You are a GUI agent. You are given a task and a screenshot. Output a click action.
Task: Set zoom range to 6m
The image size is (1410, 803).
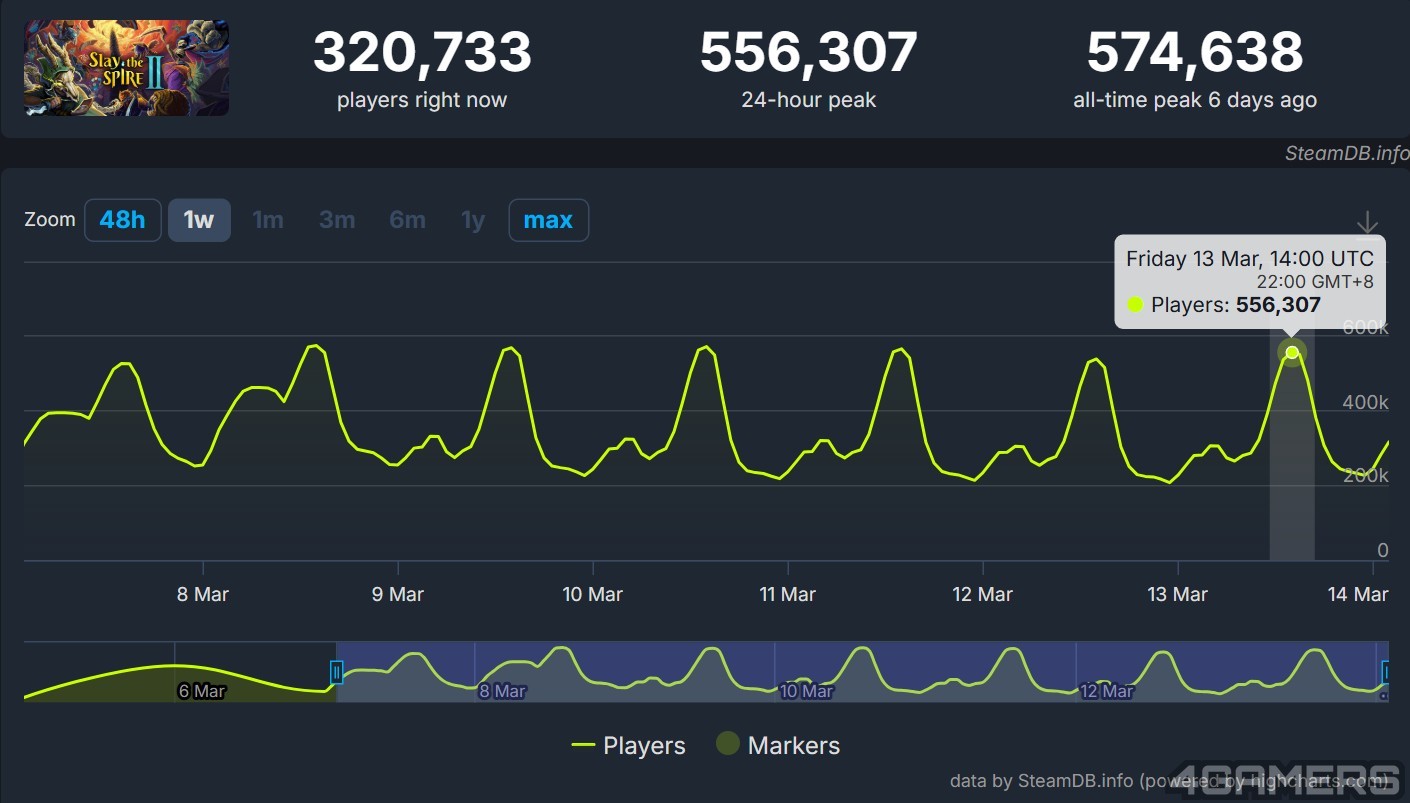(x=407, y=220)
